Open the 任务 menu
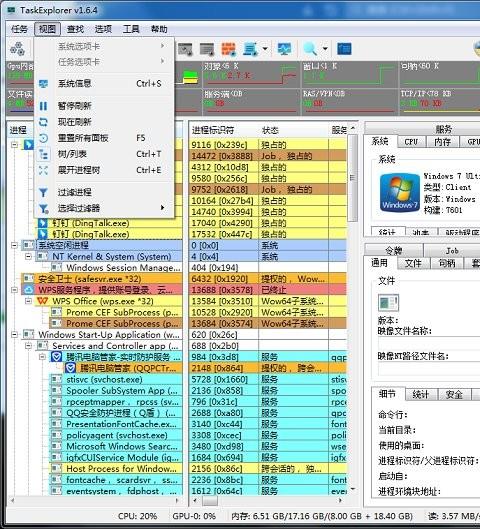Screen dimensions: 480x529 [x=19, y=29]
